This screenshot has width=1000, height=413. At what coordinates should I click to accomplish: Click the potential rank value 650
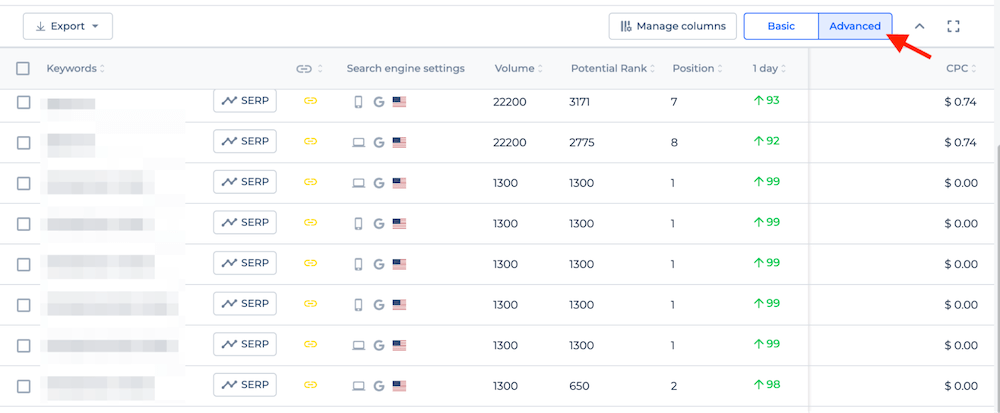[579, 386]
